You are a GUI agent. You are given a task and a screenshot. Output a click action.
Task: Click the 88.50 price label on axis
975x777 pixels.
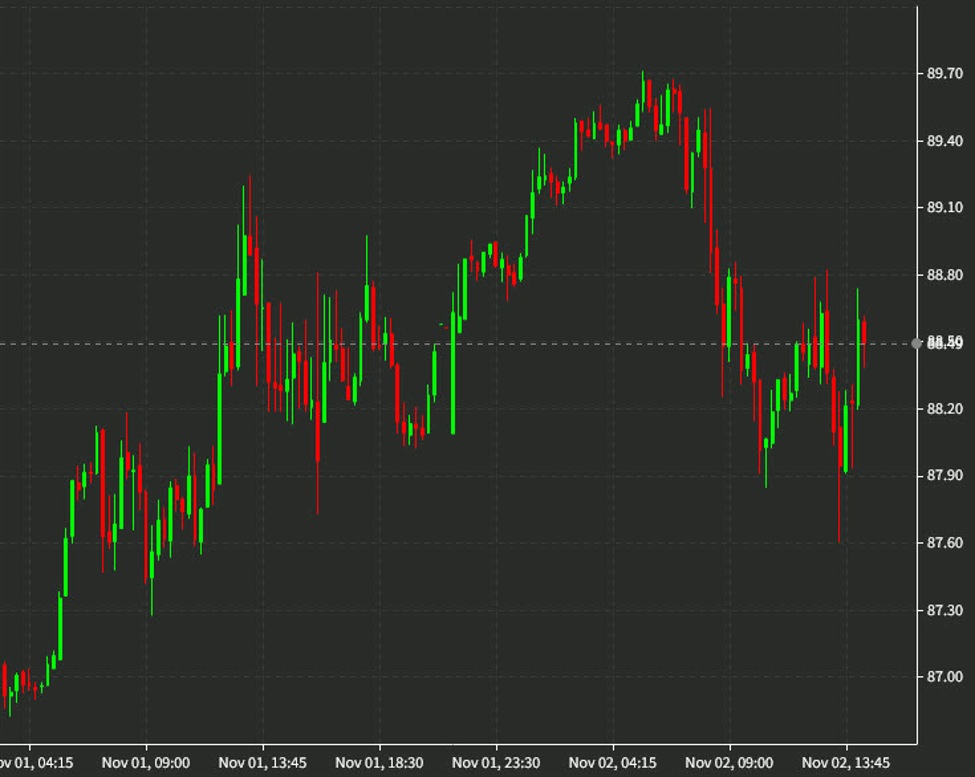(x=945, y=344)
